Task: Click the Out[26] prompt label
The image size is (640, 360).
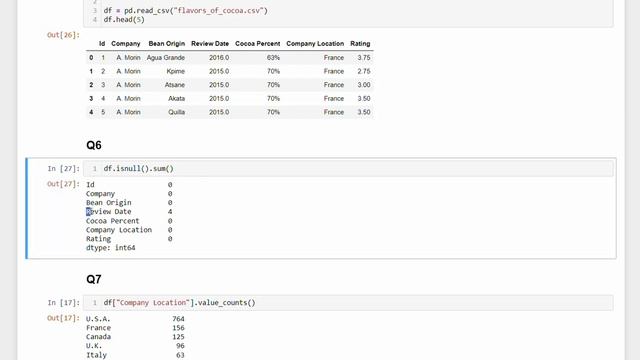Action: pyautogui.click(x=64, y=35)
